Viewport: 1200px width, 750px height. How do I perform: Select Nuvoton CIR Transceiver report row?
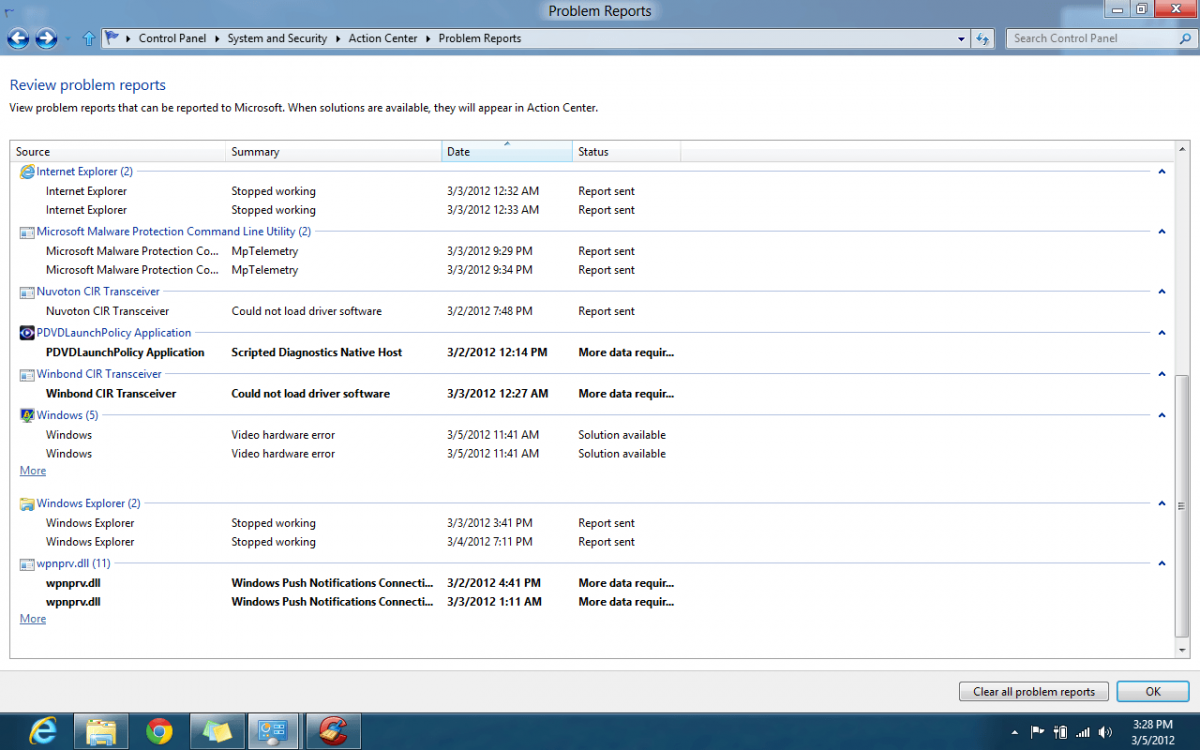point(590,311)
